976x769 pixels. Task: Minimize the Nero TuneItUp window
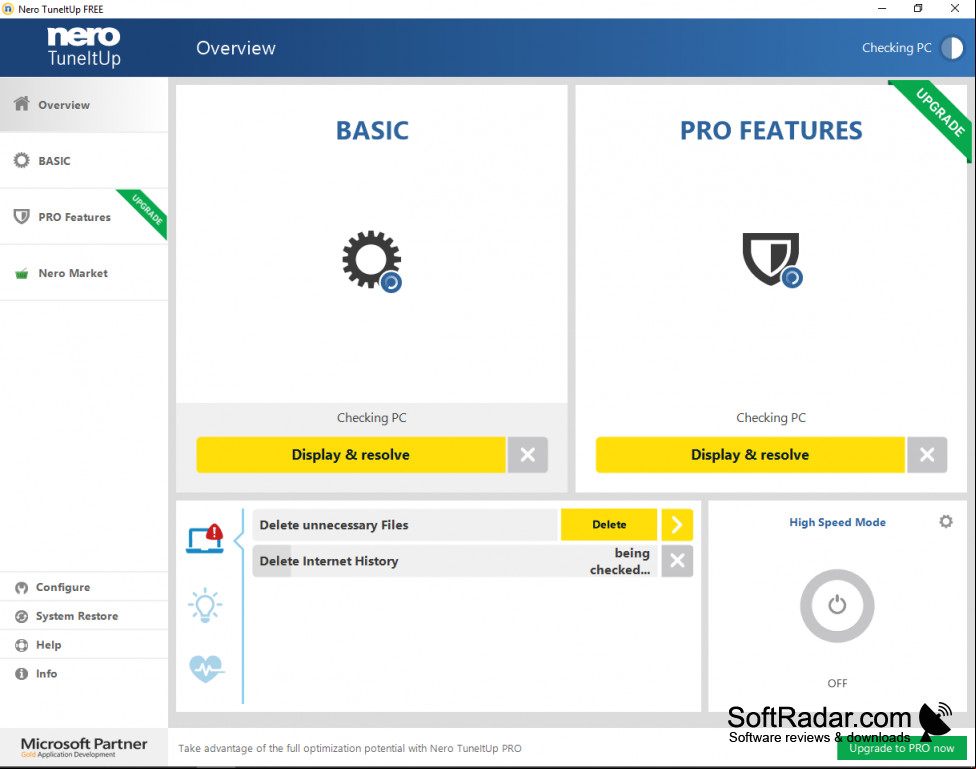tap(882, 9)
